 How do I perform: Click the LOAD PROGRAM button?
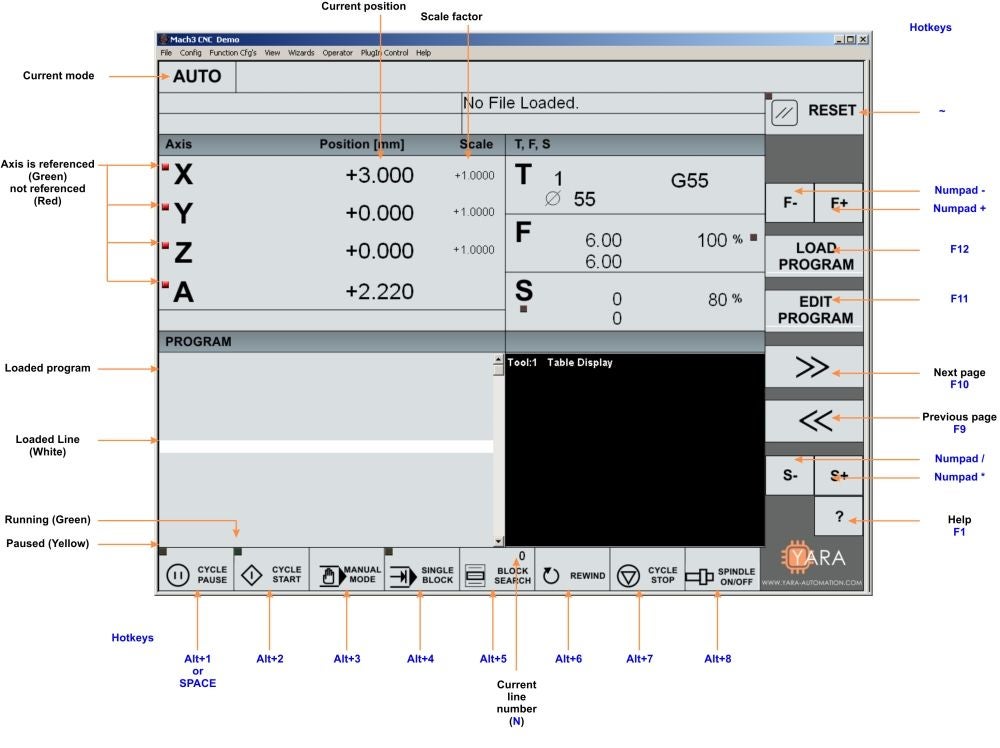click(x=814, y=256)
